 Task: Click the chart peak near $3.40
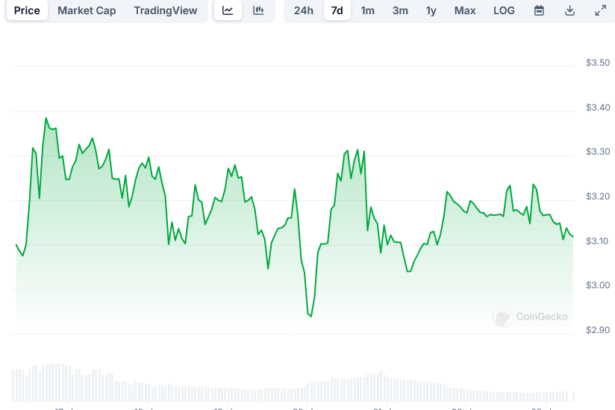(46, 119)
